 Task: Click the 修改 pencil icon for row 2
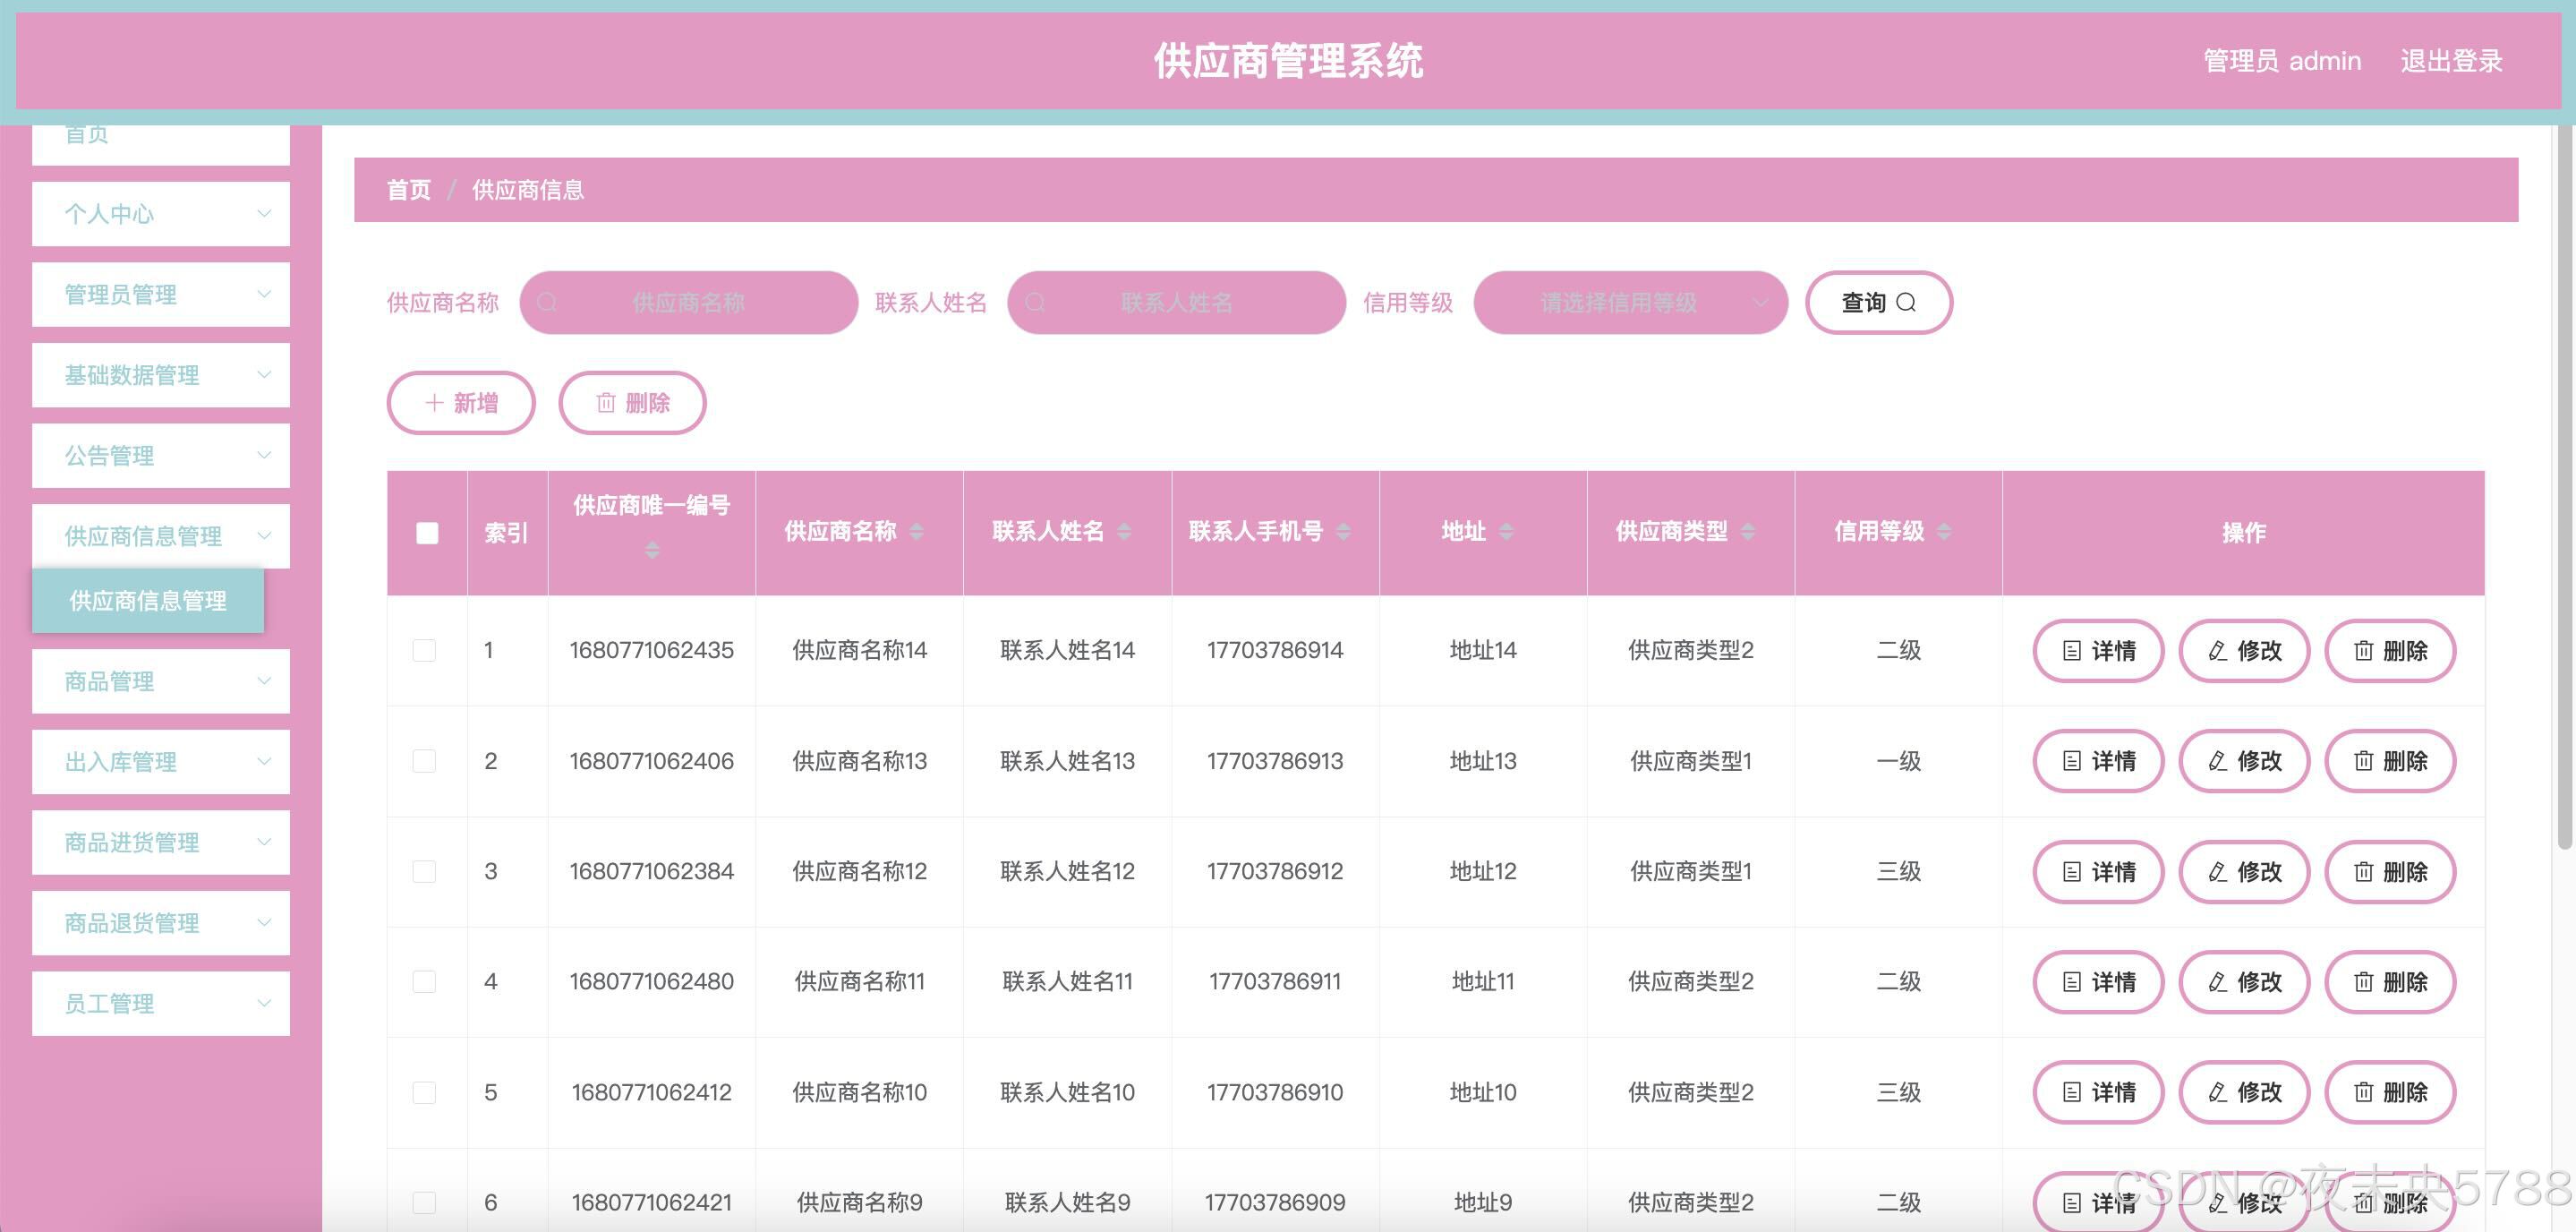pos(2217,761)
